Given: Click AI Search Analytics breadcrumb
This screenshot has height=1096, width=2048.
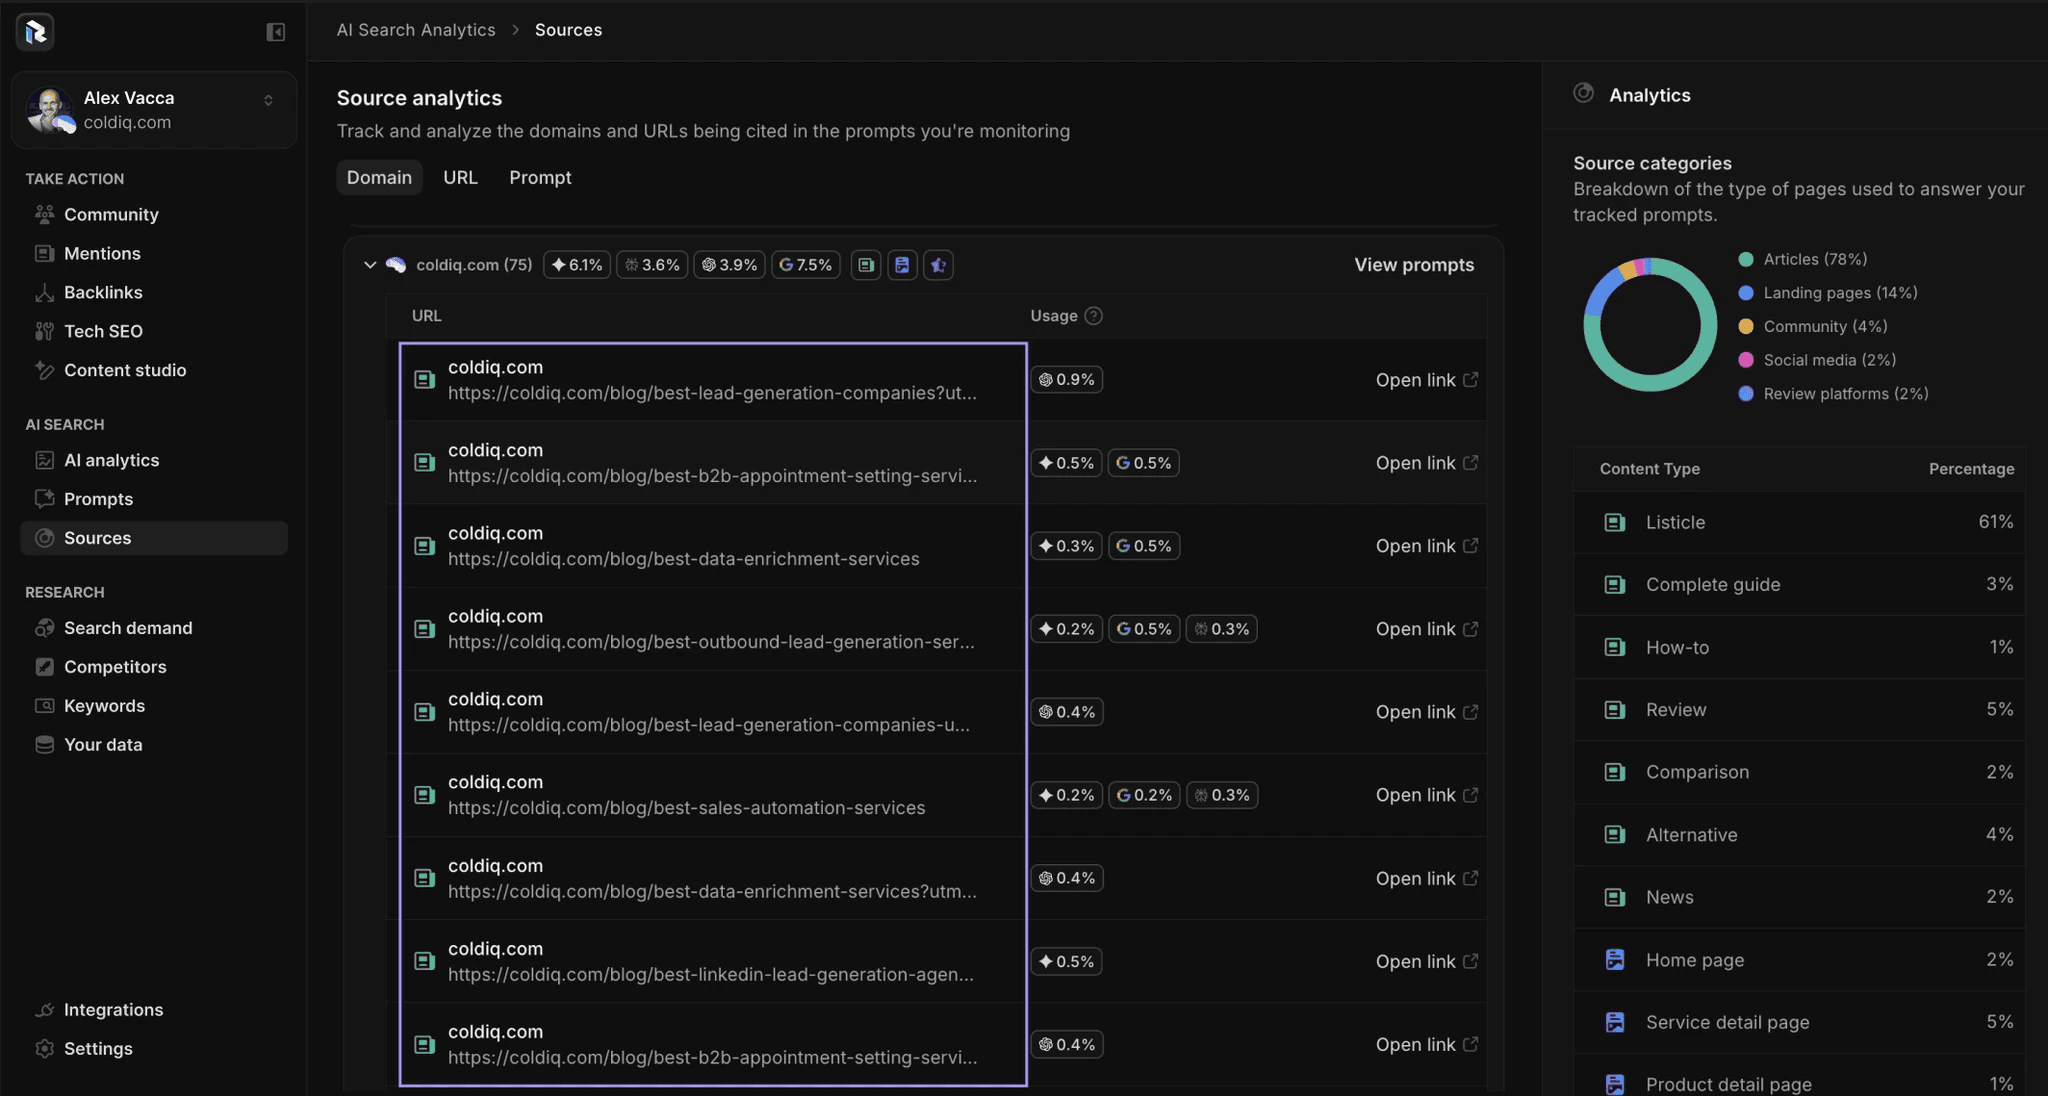Looking at the screenshot, I should (x=416, y=30).
